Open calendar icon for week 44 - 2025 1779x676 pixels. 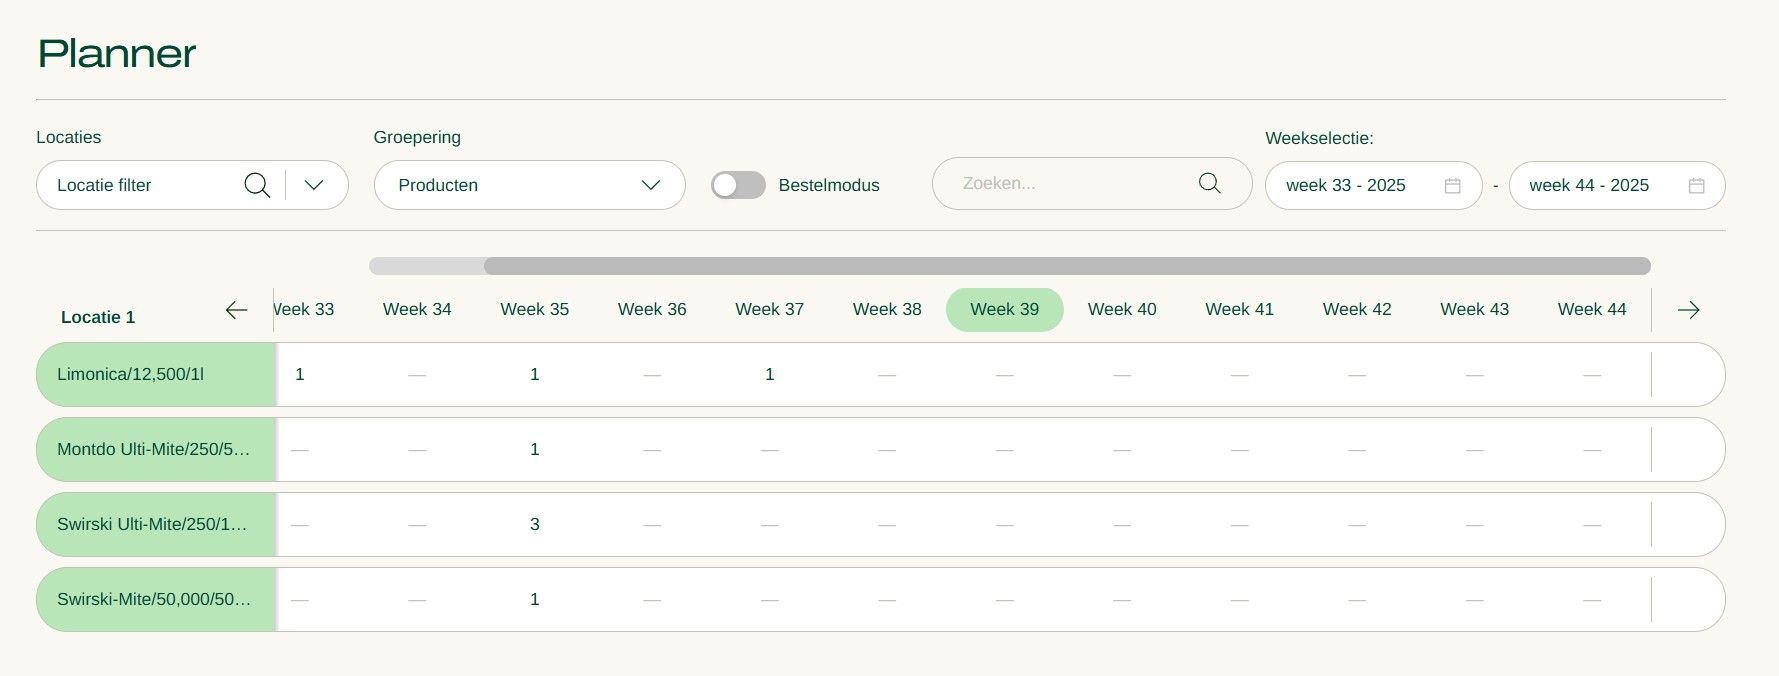[1697, 186]
